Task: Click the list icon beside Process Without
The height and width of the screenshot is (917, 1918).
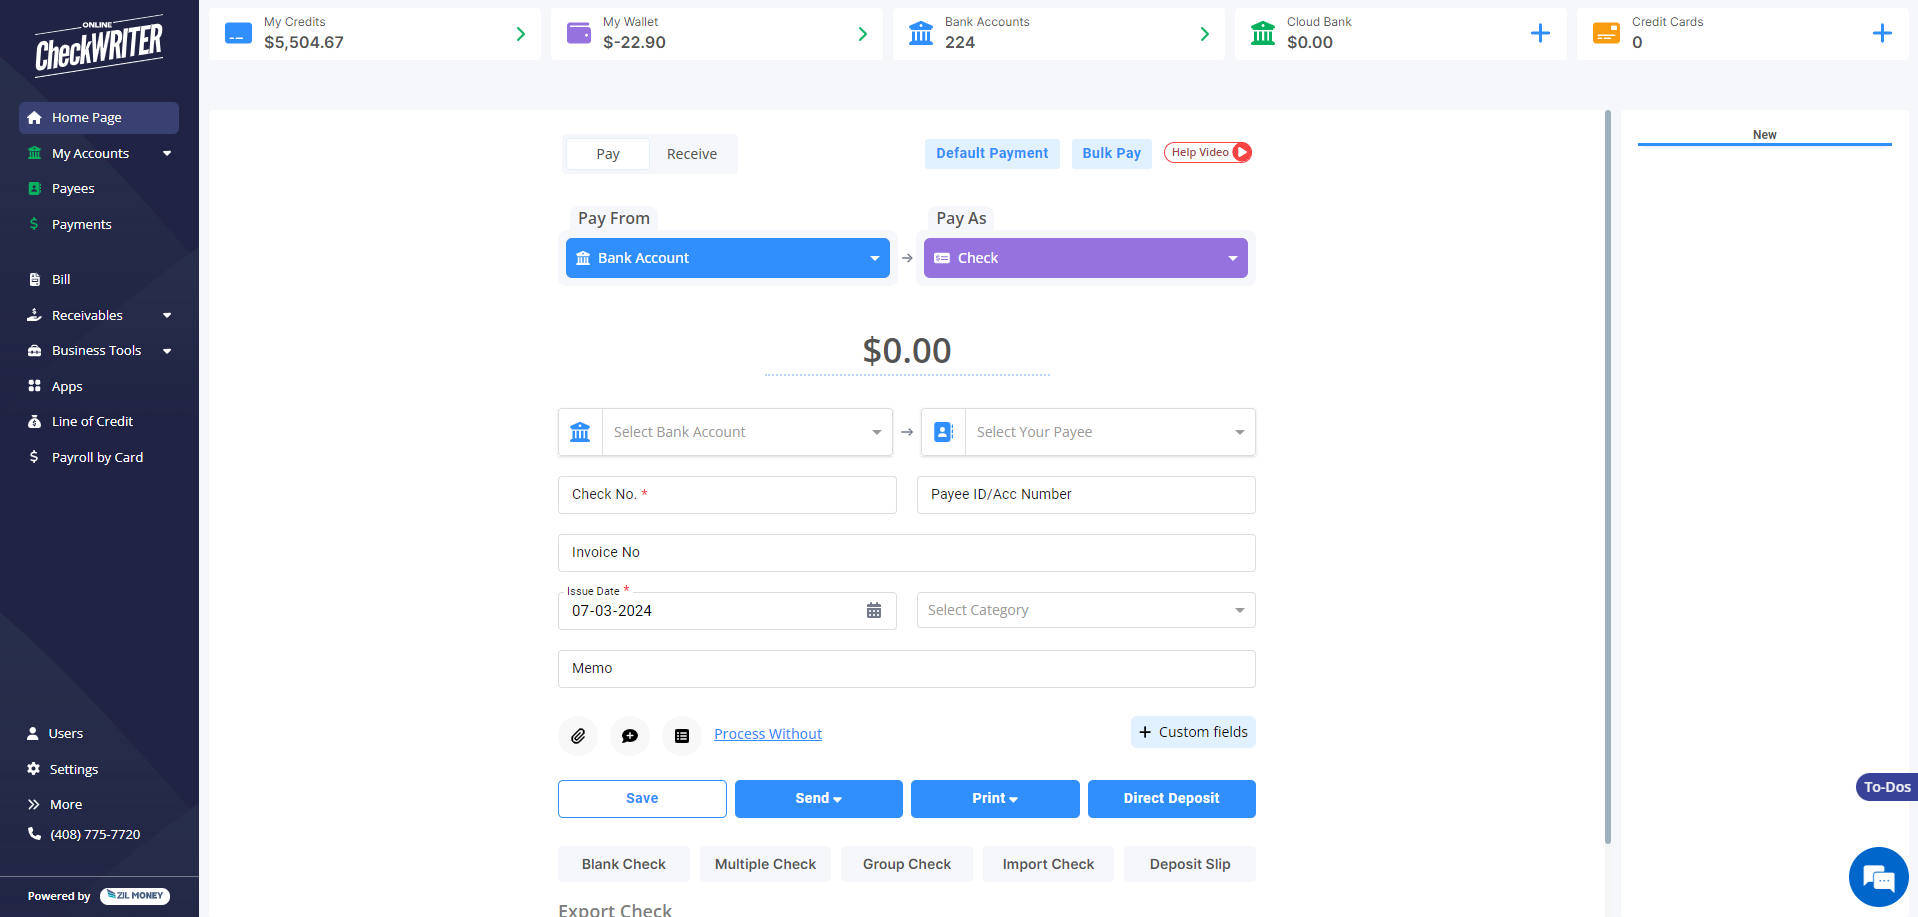Action: coord(681,735)
